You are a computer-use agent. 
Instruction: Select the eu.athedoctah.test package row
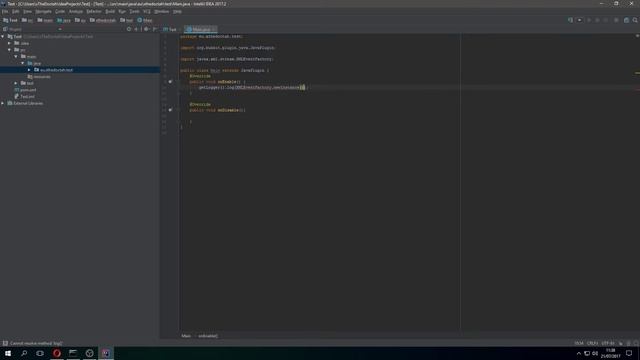point(80,70)
